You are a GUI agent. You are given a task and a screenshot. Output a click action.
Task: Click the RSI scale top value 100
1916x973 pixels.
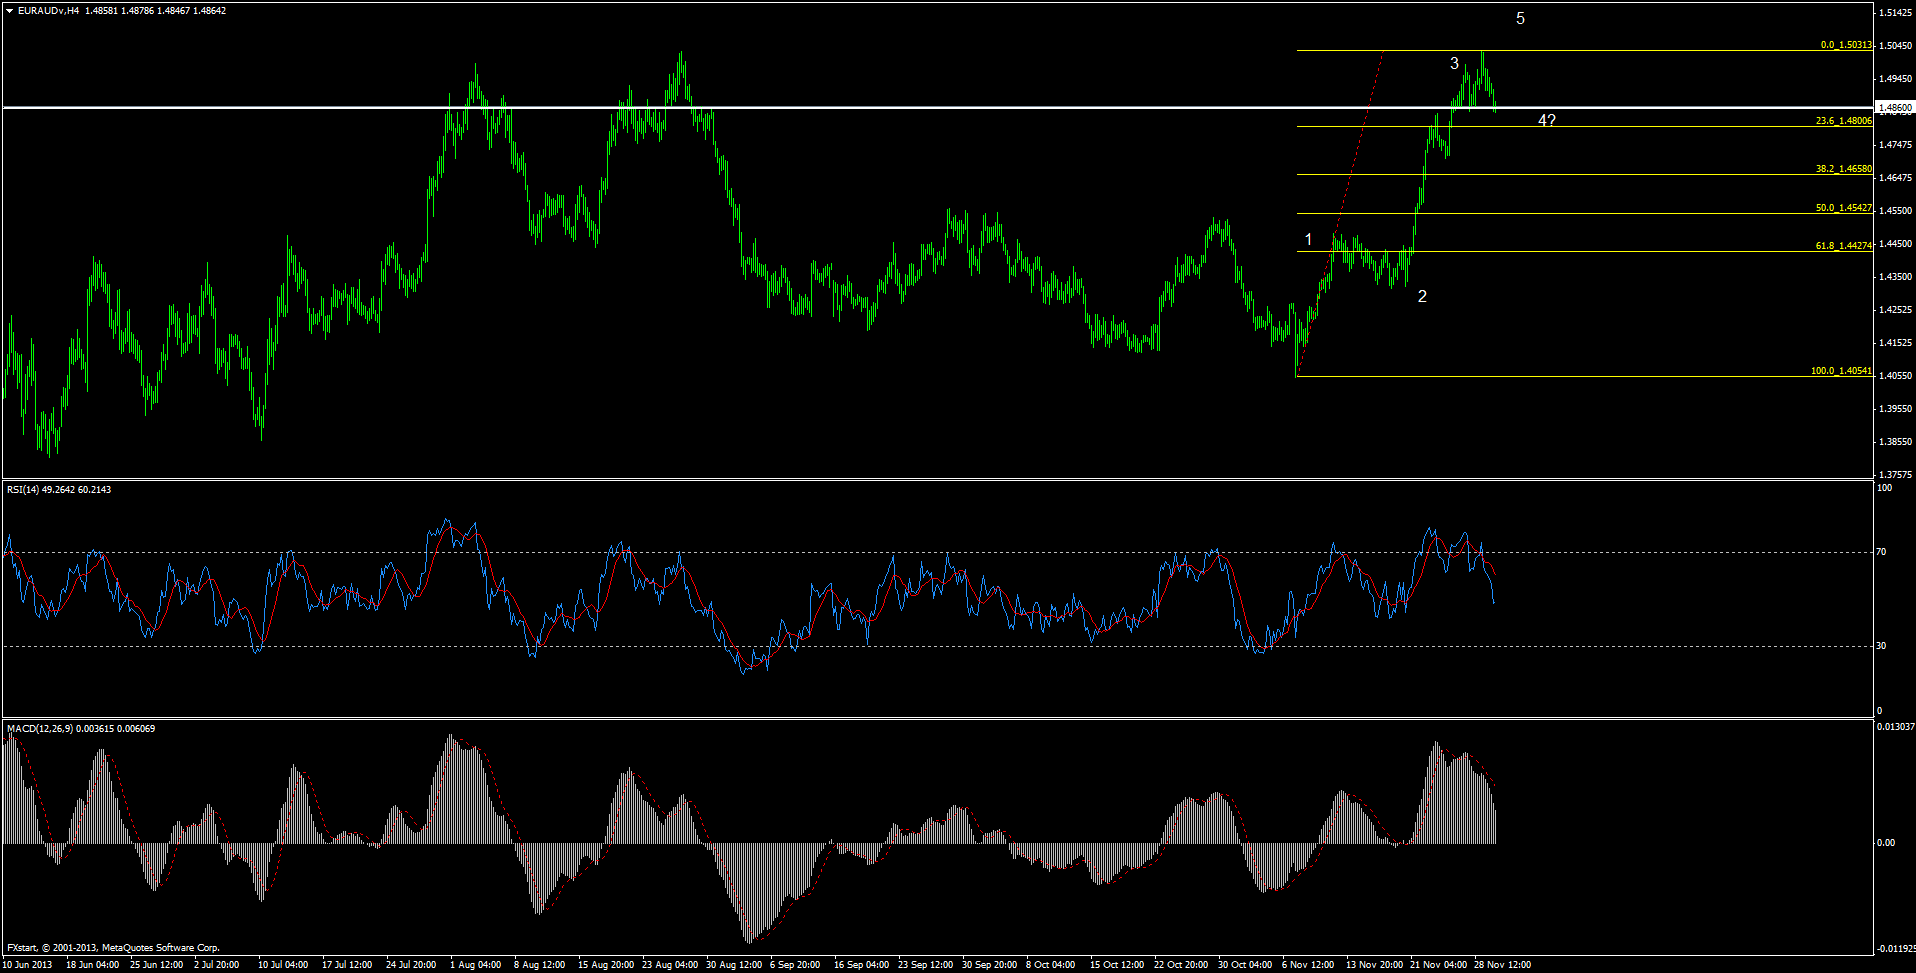coord(1885,488)
